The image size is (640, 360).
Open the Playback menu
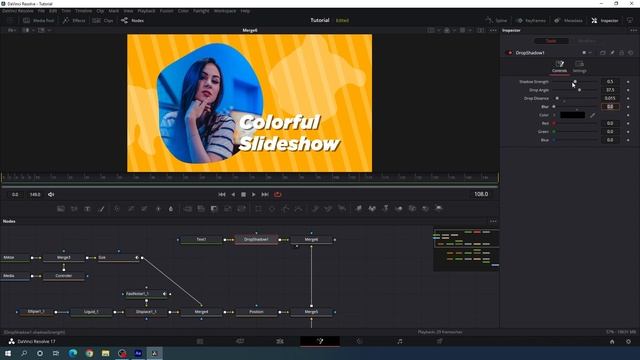(146, 11)
